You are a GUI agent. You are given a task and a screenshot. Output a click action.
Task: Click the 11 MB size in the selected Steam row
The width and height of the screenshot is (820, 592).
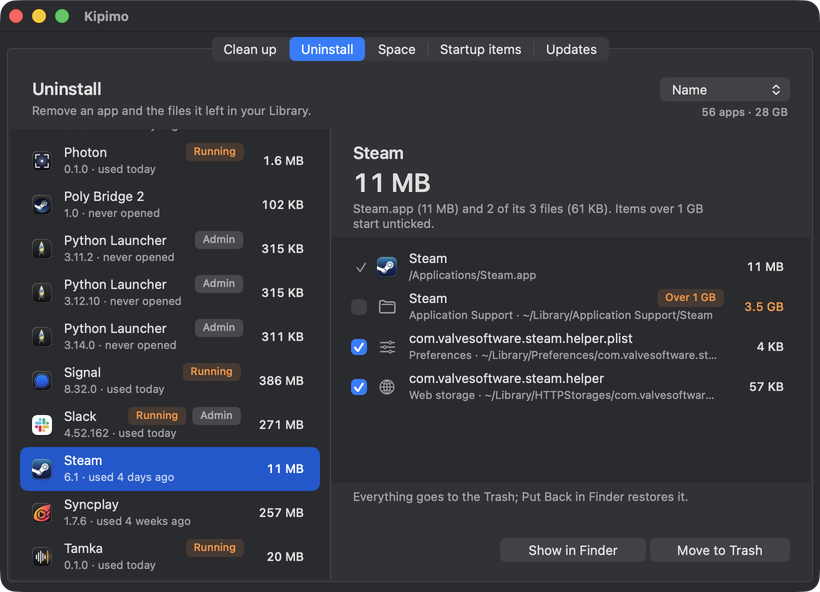coord(285,469)
